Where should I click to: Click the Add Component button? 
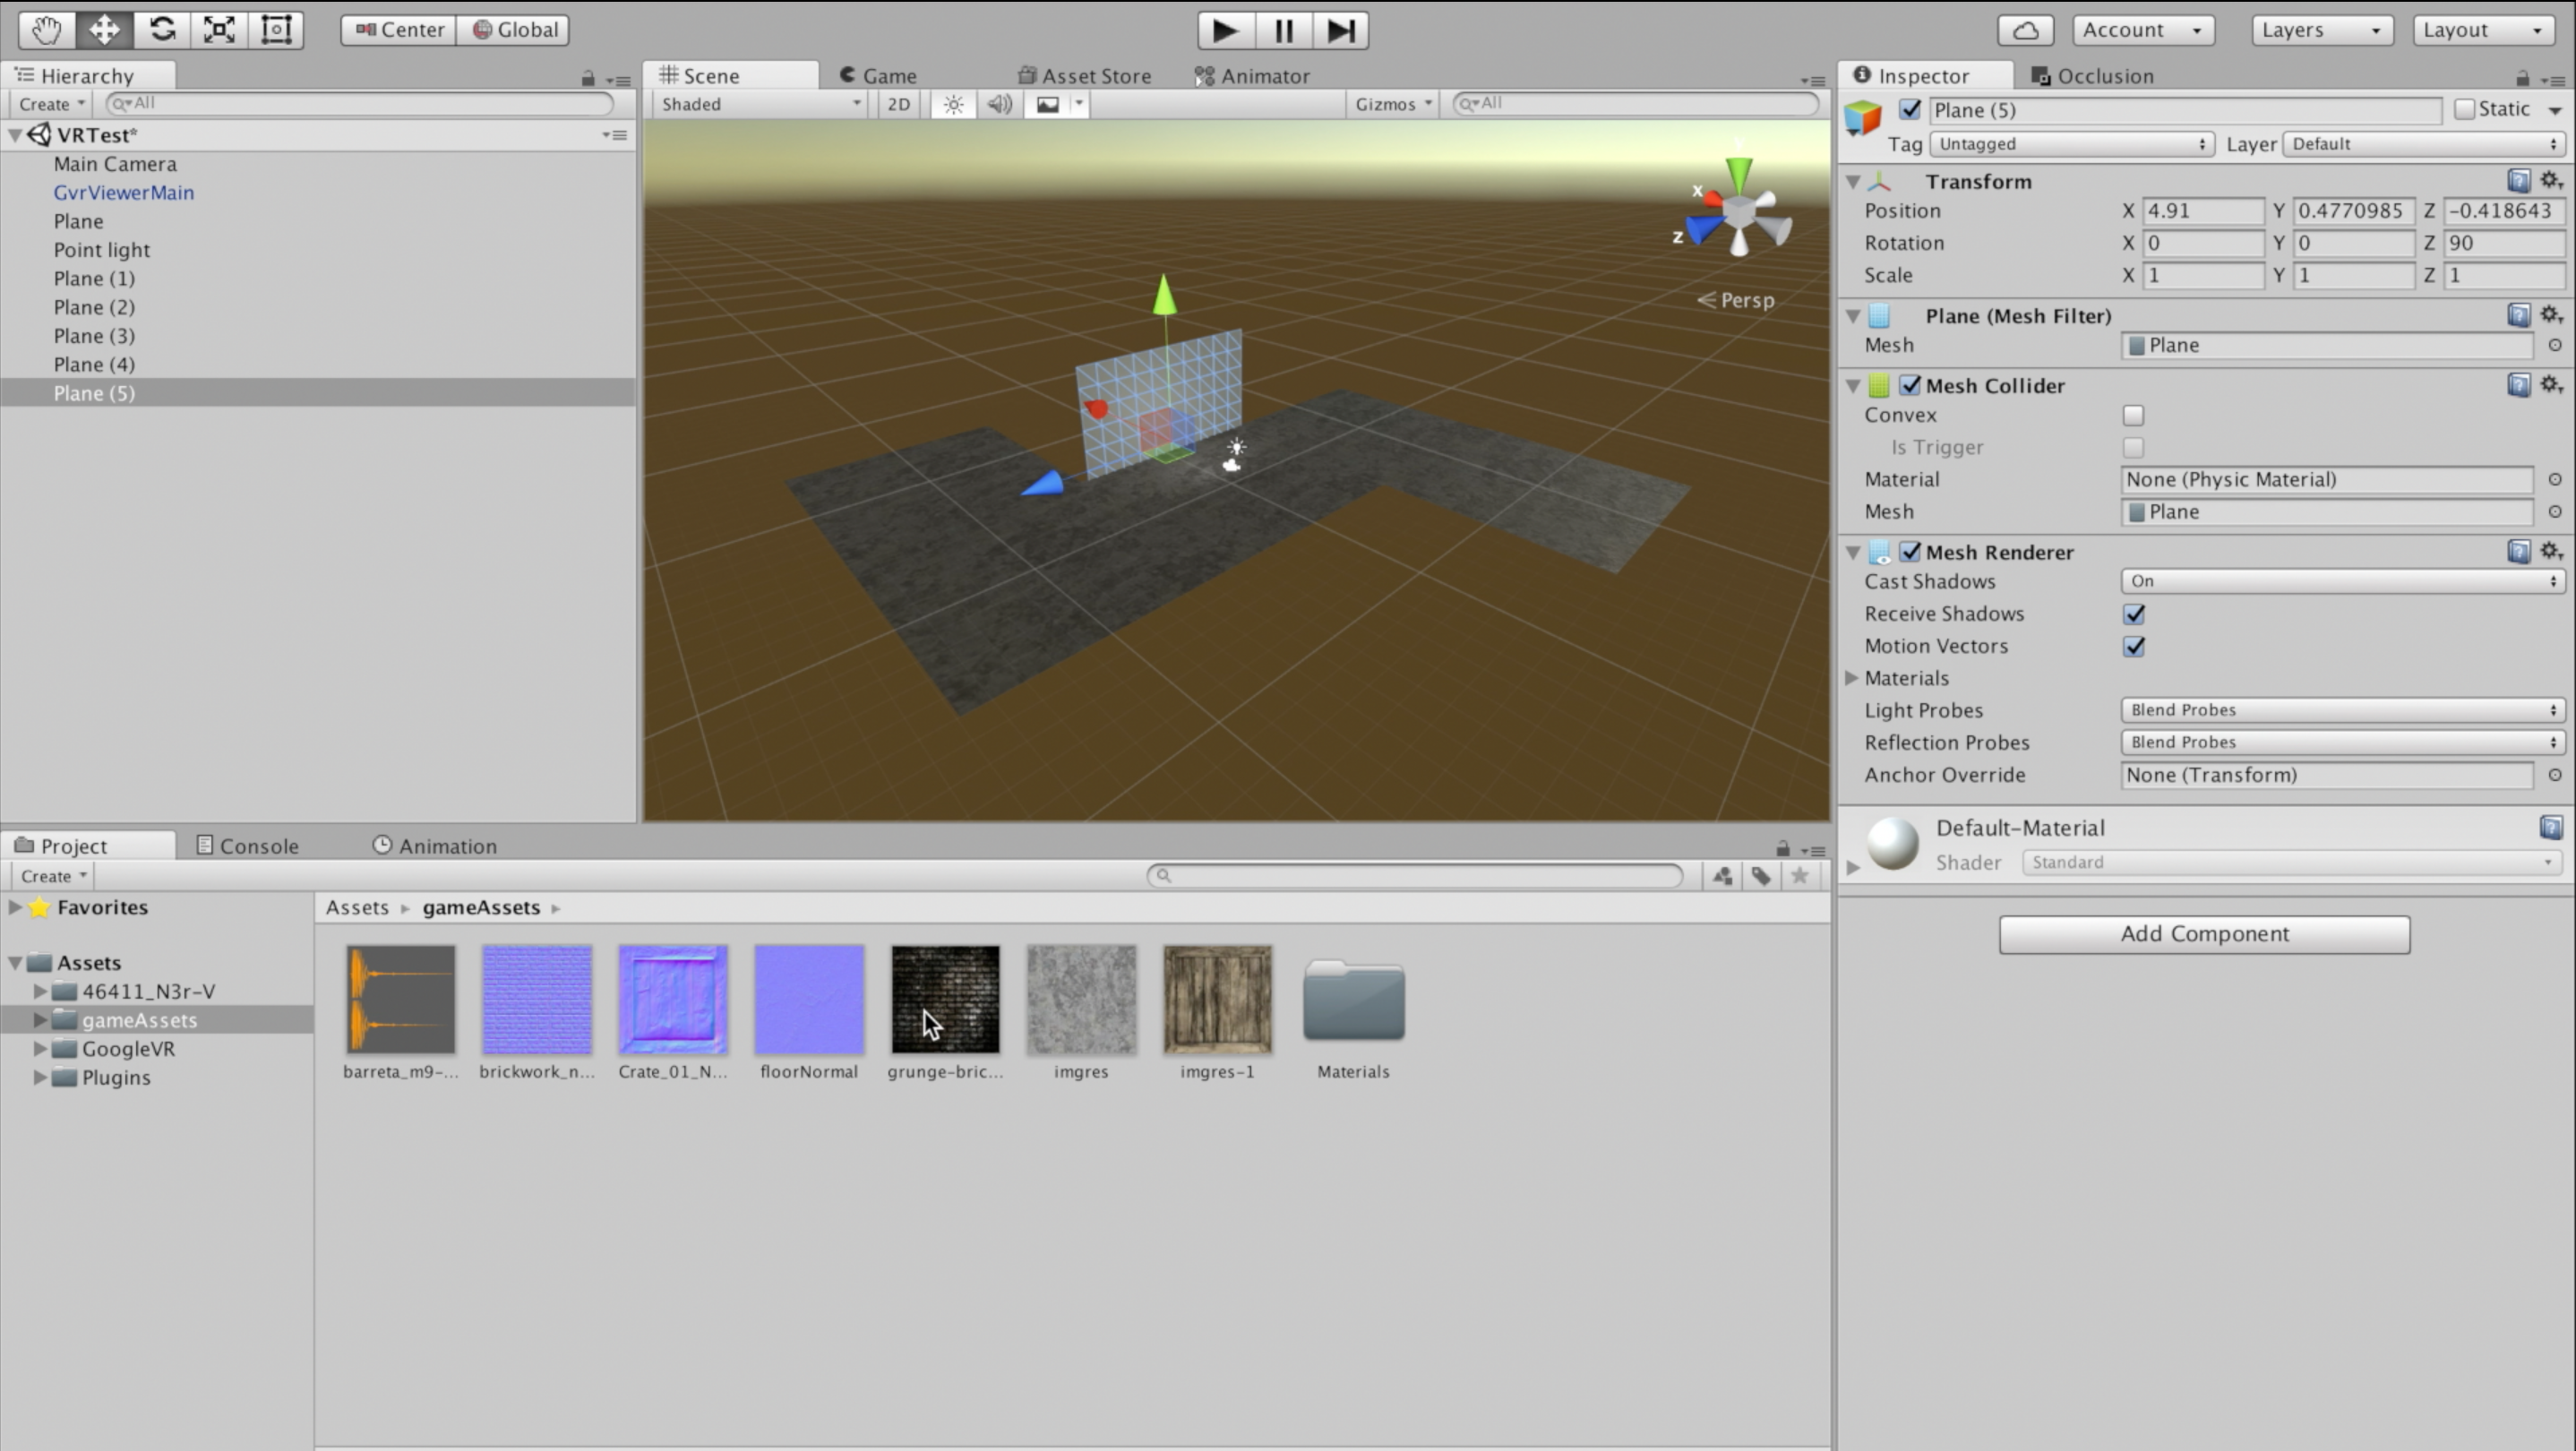pyautogui.click(x=2204, y=933)
